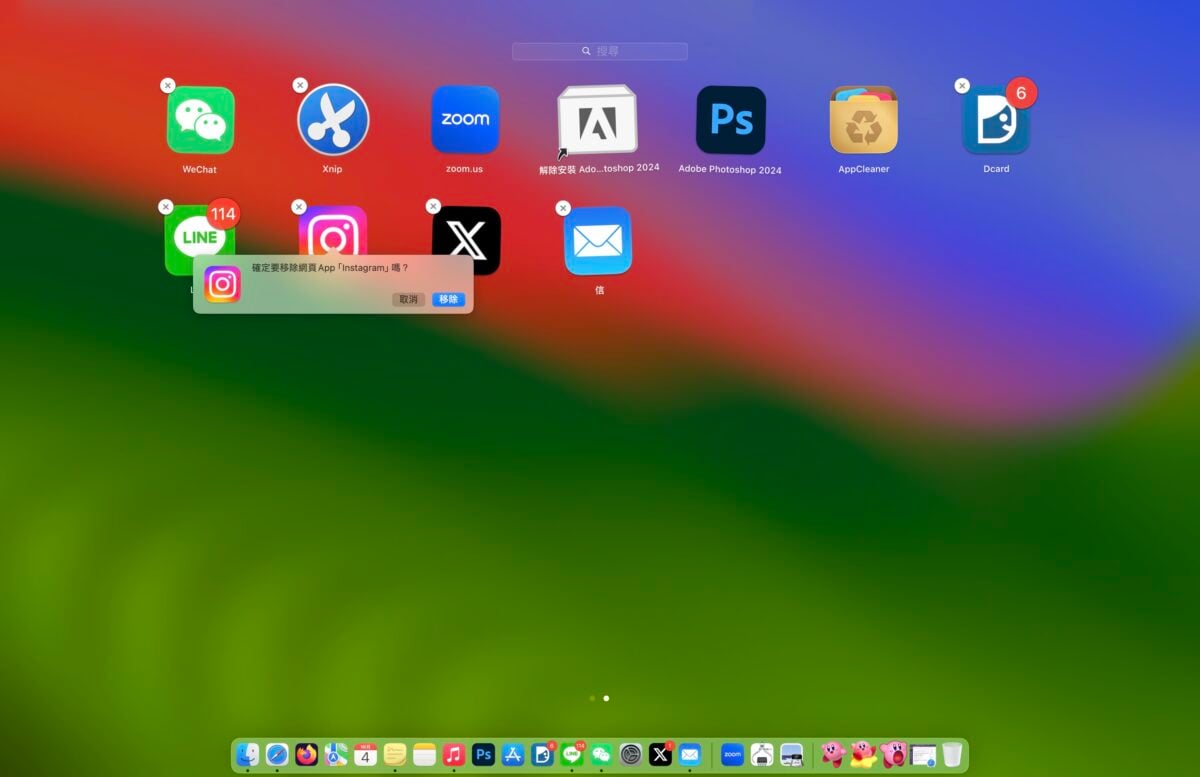Open LINE from the Dock
1200x777 pixels.
[x=572, y=754]
